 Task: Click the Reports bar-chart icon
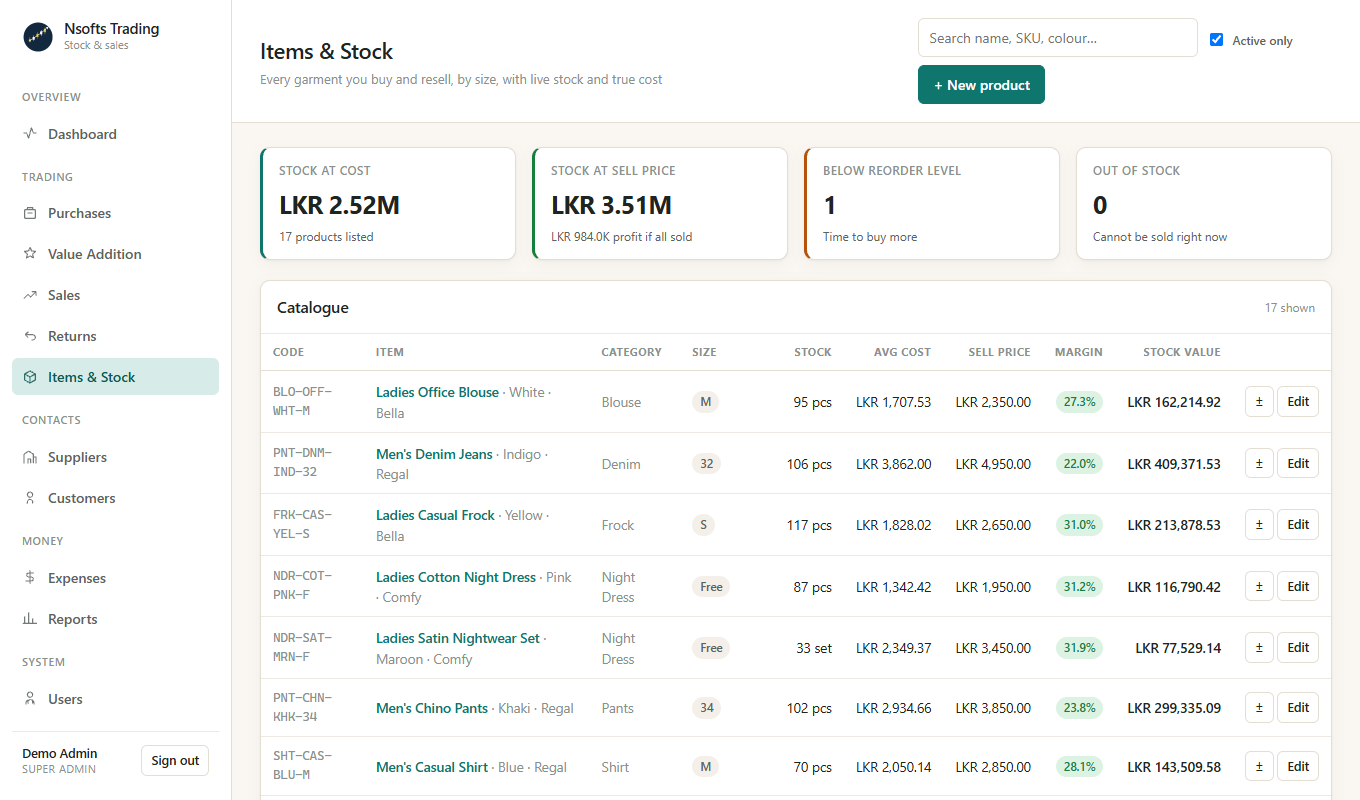[30, 619]
